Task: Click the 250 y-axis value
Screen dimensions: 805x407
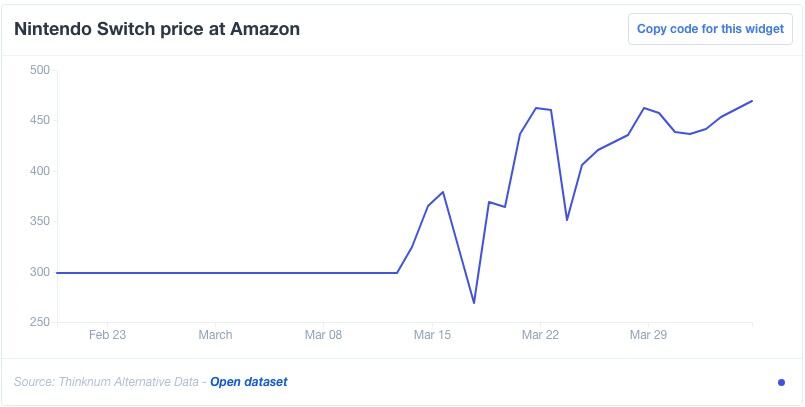Action: point(40,323)
